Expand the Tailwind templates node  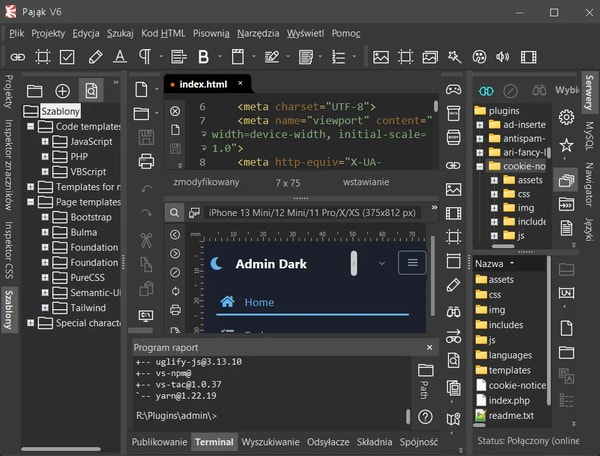tap(45, 308)
